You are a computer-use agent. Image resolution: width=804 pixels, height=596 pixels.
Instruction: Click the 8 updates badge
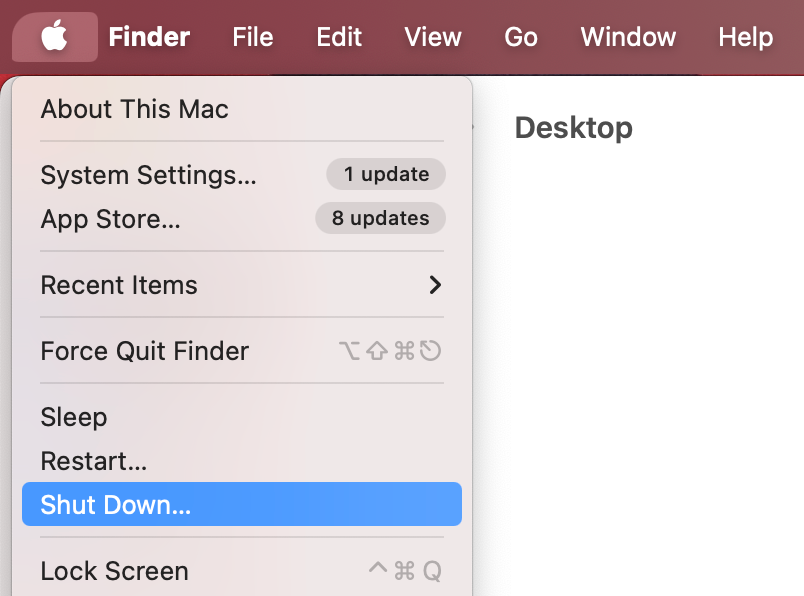pos(380,218)
